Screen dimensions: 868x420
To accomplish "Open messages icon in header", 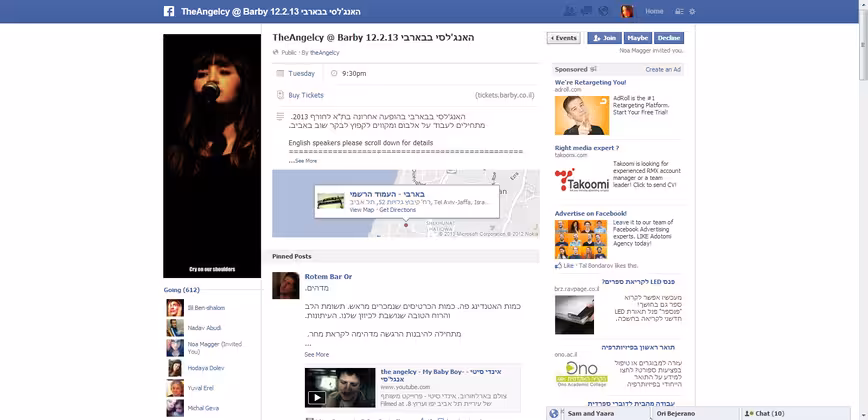I will point(587,11).
